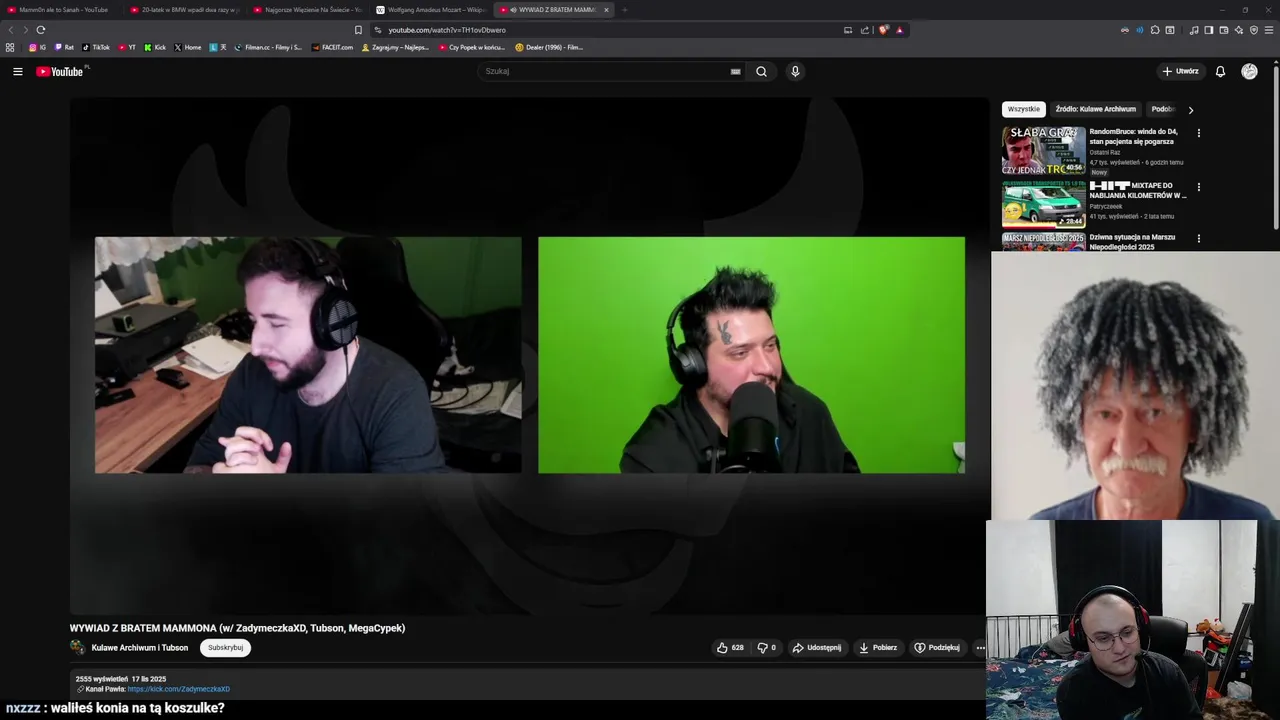Open browser sidebar panel icon
Image resolution: width=1280 pixels, height=720 pixels.
click(1208, 30)
